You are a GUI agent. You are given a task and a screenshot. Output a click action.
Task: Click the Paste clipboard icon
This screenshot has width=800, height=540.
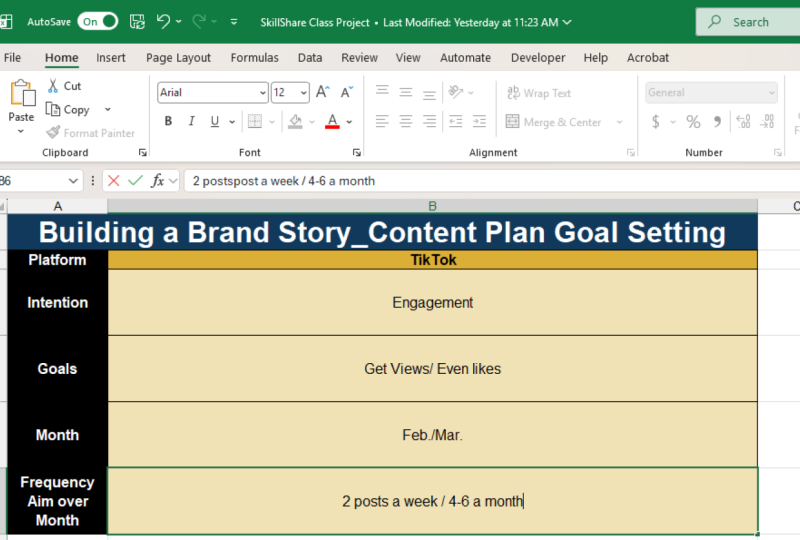pyautogui.click(x=22, y=93)
